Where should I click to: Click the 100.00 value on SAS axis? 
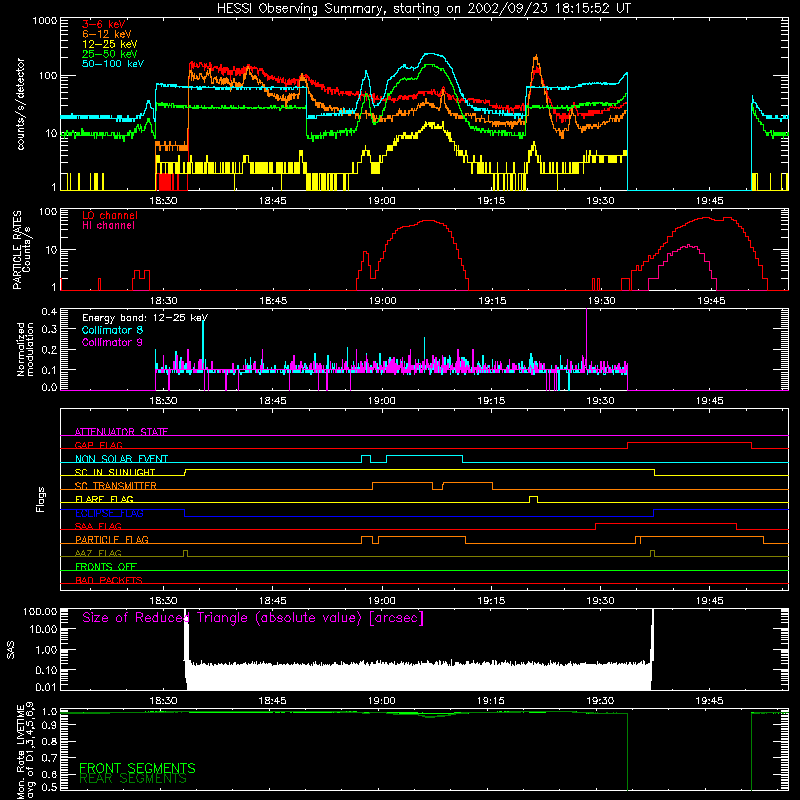point(40,611)
